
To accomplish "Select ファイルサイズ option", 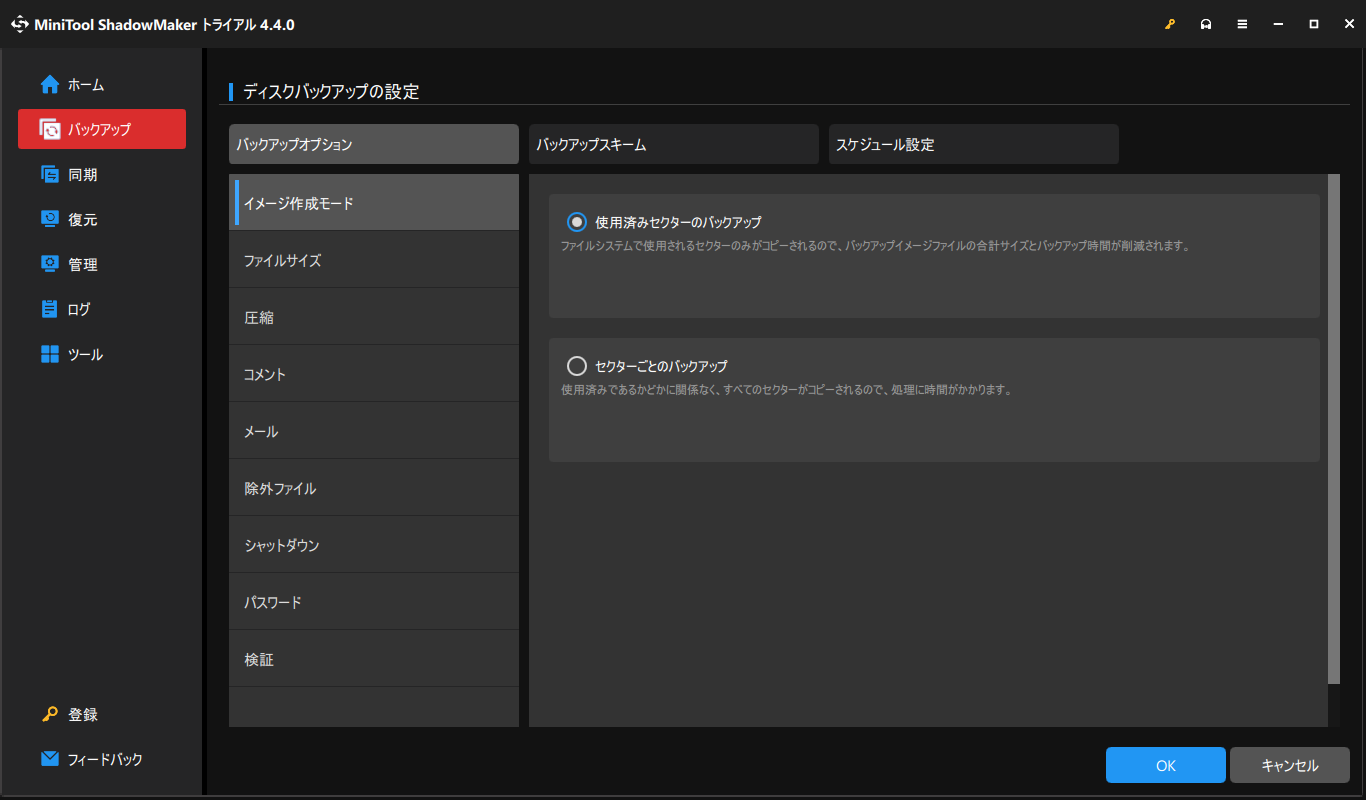I will tap(374, 260).
